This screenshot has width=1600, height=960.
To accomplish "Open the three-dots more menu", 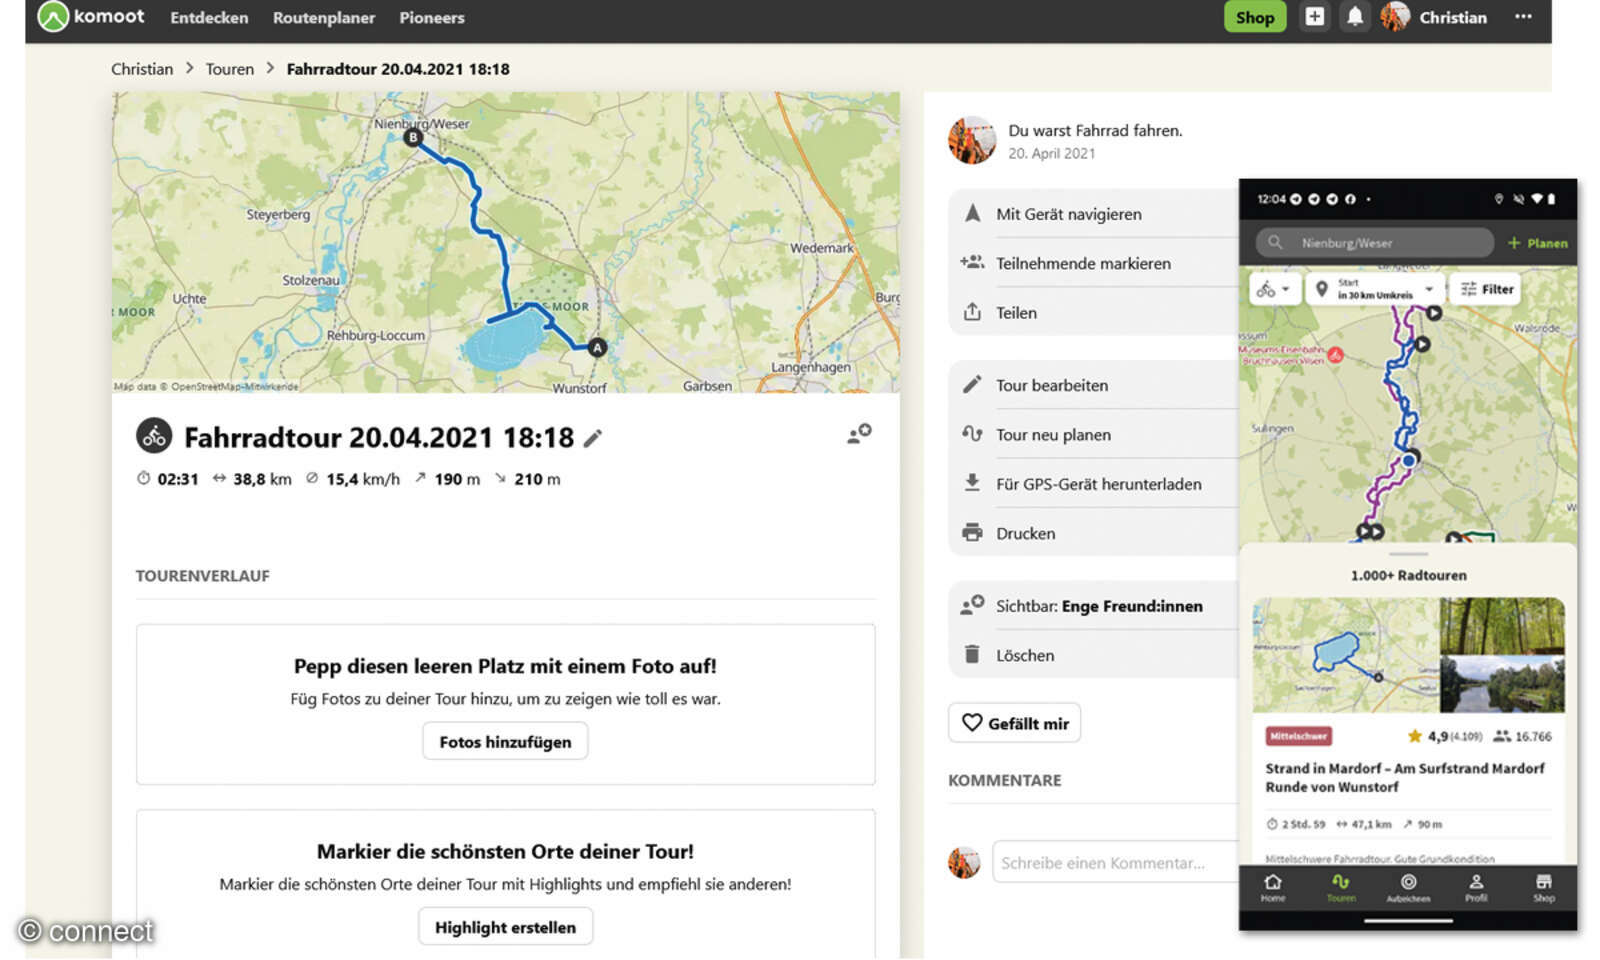I will 1522,17.
